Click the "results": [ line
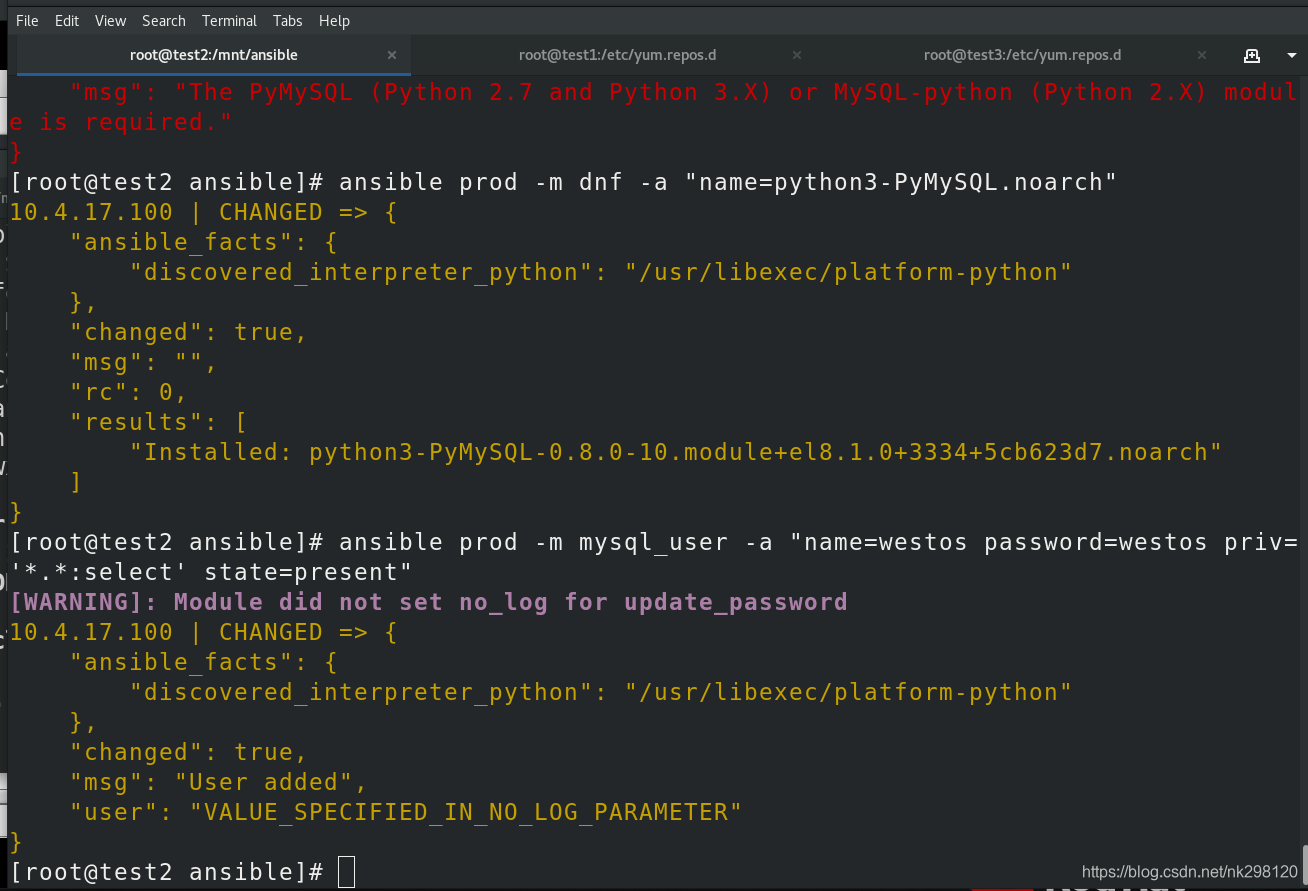 pyautogui.click(x=158, y=422)
